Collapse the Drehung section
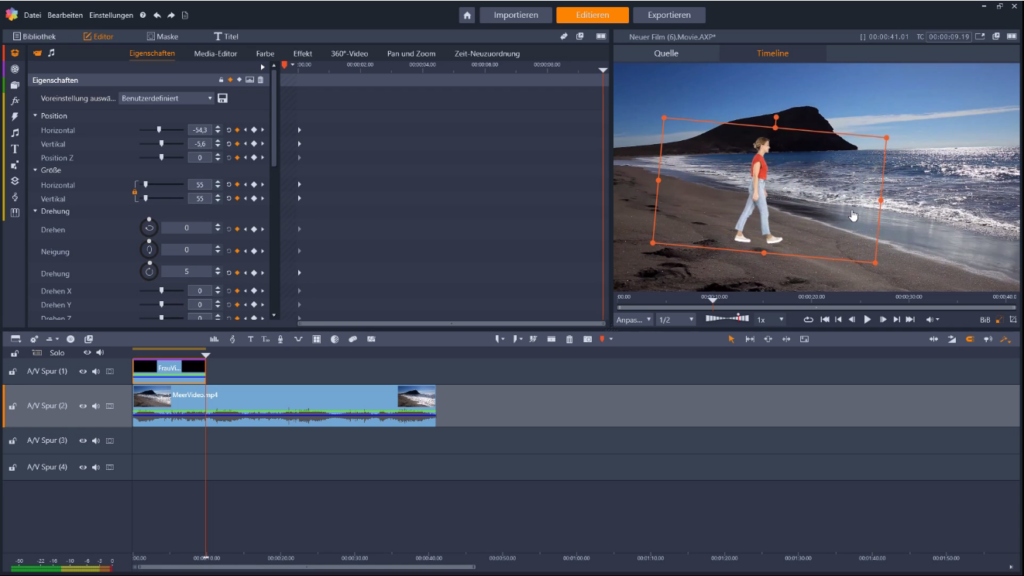Image resolution: width=1024 pixels, height=576 pixels. point(35,211)
